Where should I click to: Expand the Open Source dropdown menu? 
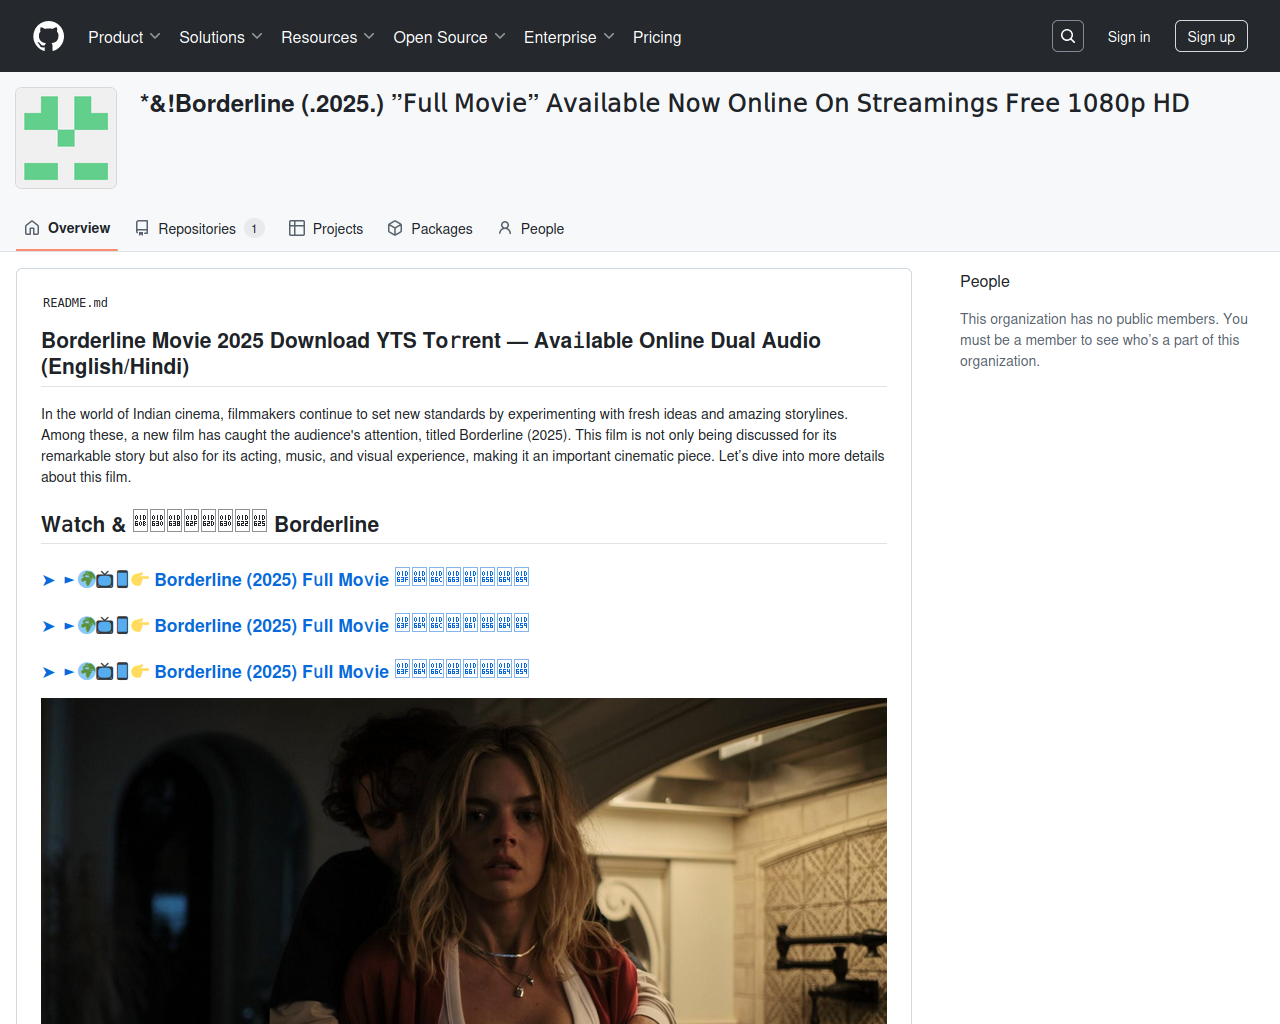[x=450, y=37]
